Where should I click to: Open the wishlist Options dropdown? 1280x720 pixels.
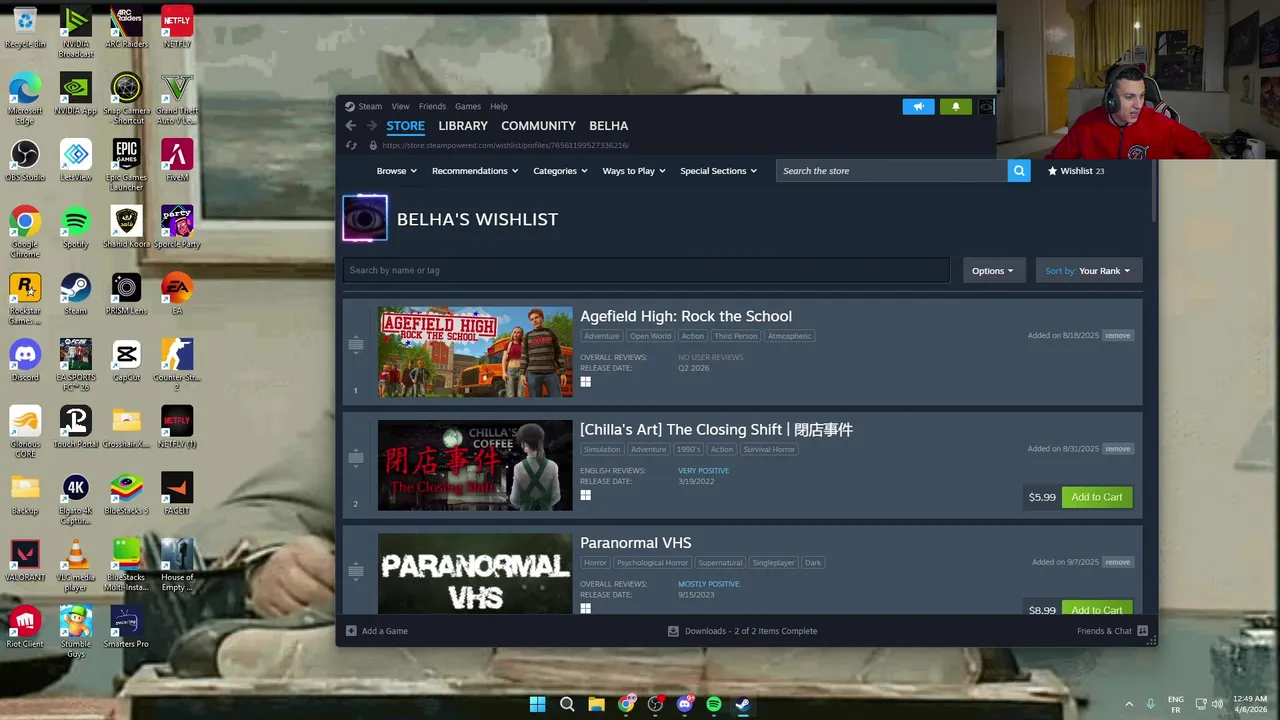point(993,271)
